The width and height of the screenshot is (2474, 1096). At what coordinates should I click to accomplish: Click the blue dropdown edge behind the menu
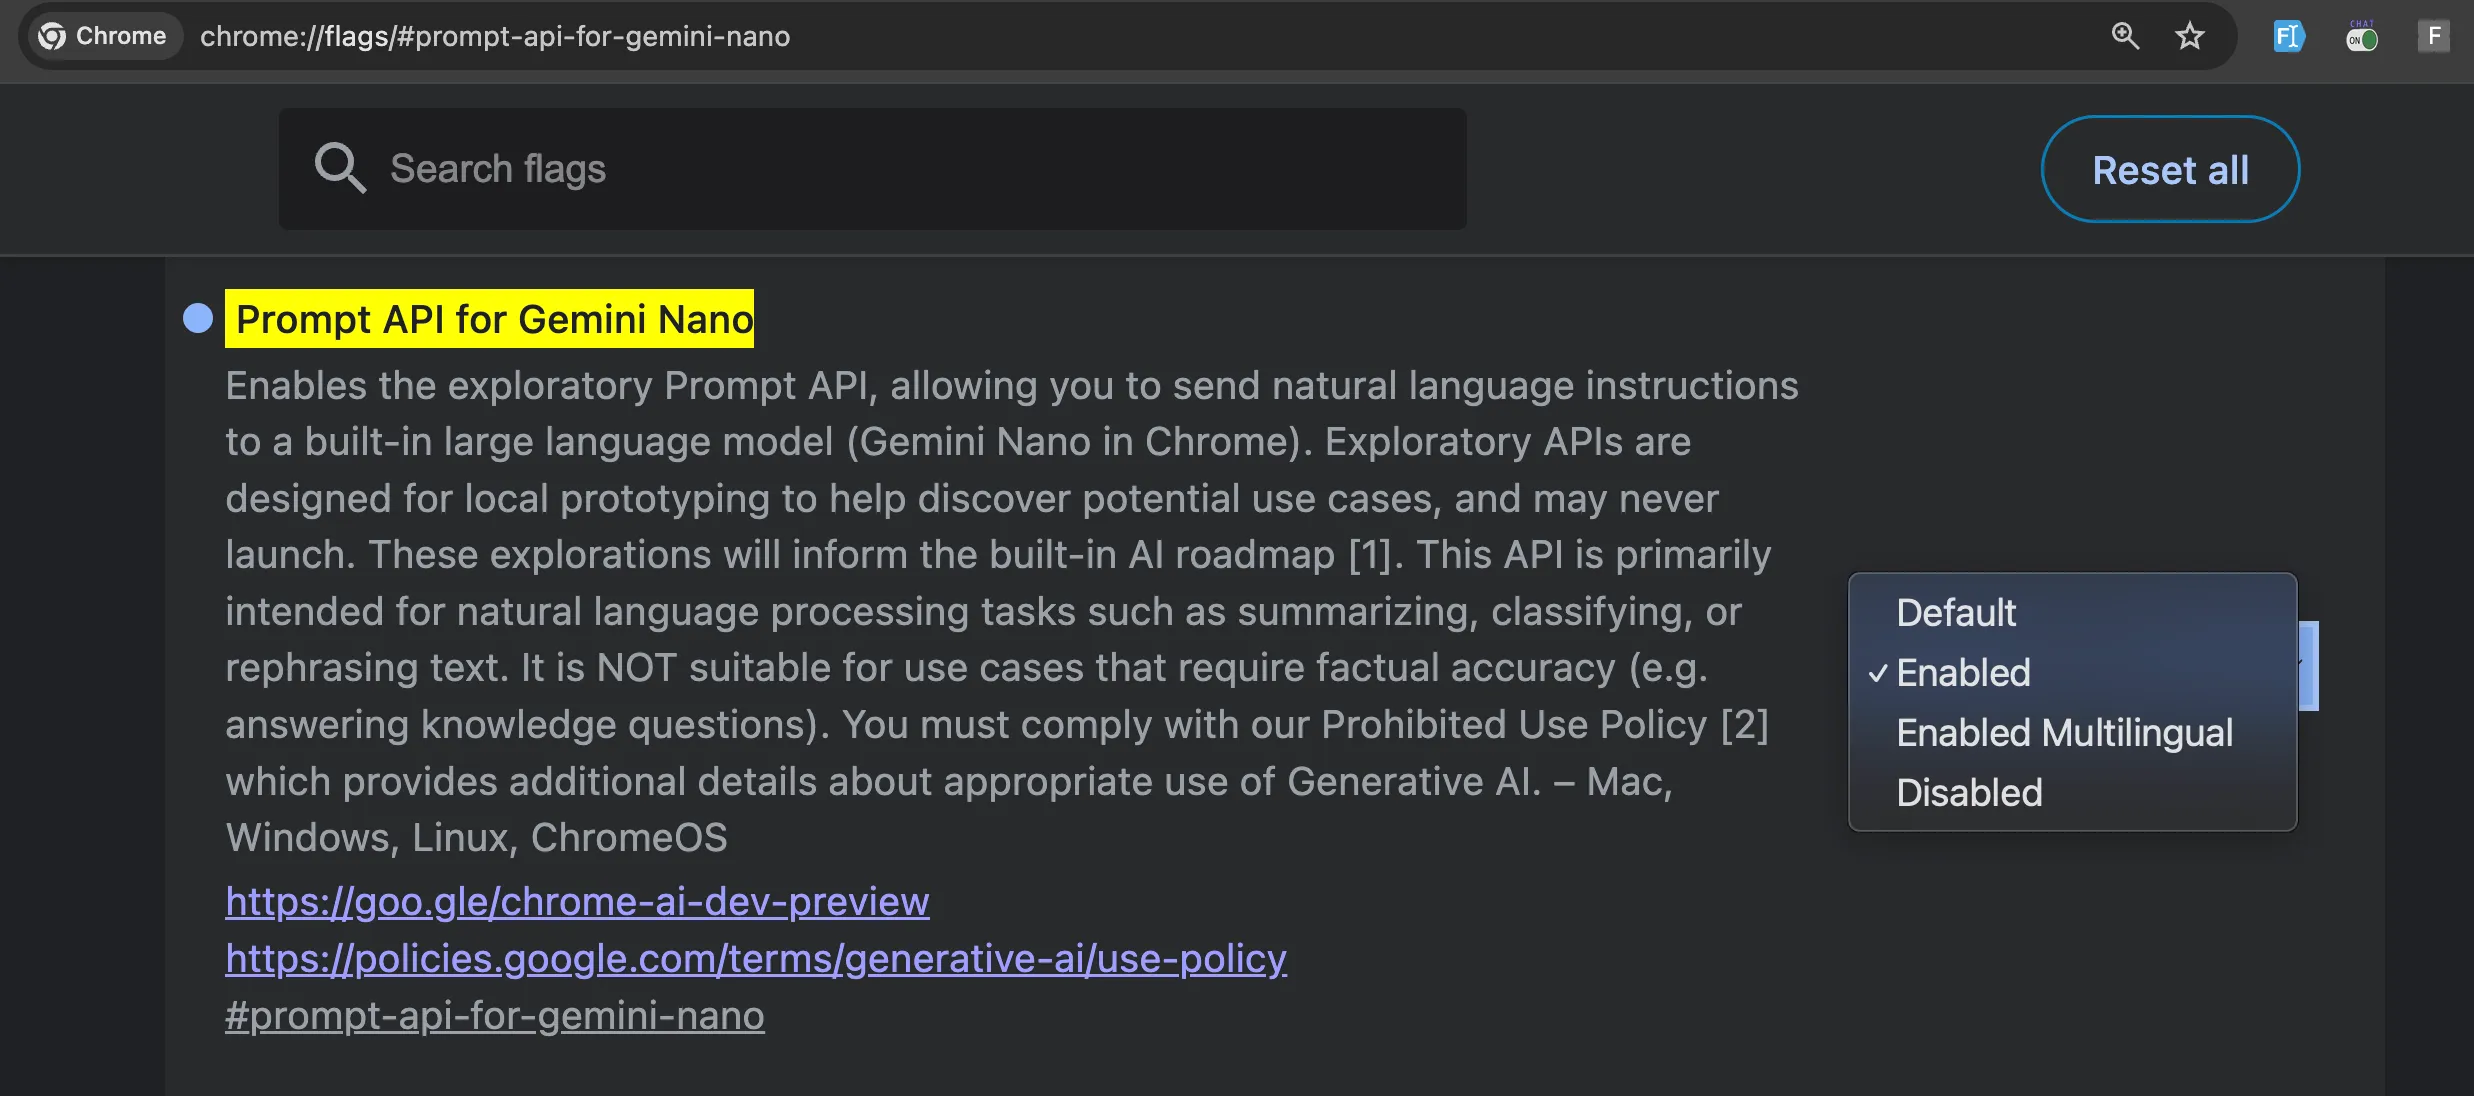2308,666
